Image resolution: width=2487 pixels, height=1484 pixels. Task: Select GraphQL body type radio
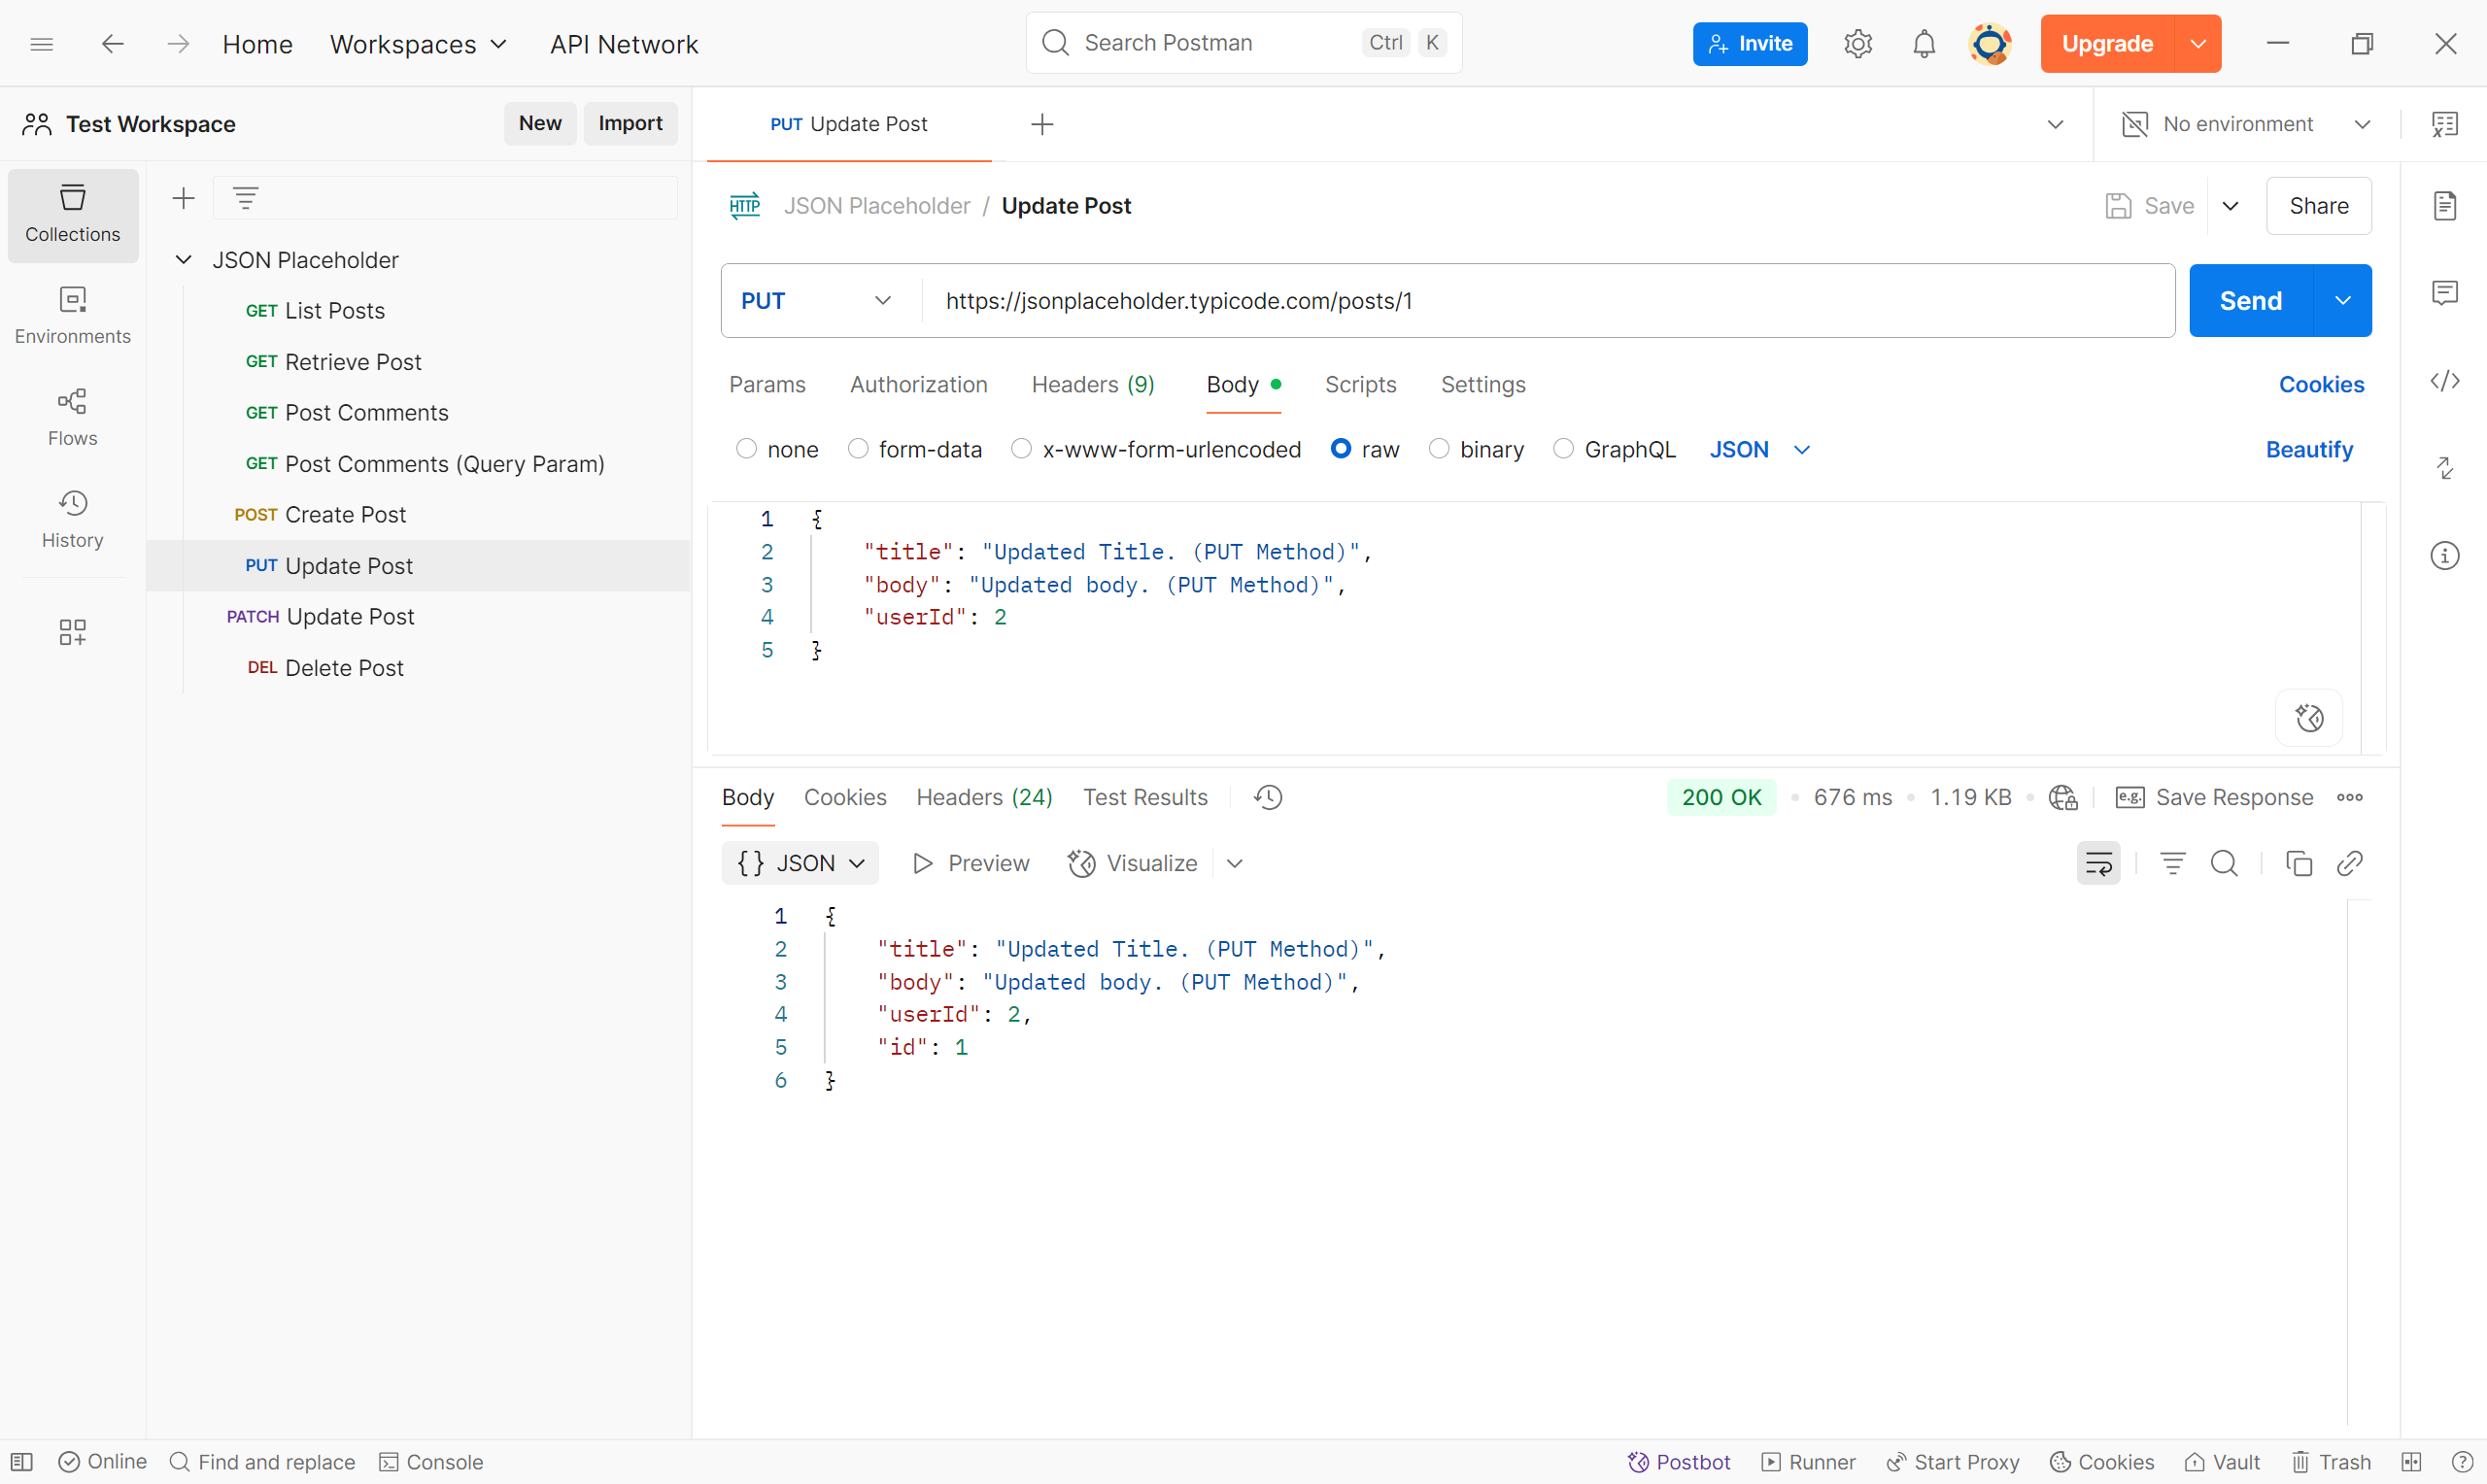click(1563, 449)
